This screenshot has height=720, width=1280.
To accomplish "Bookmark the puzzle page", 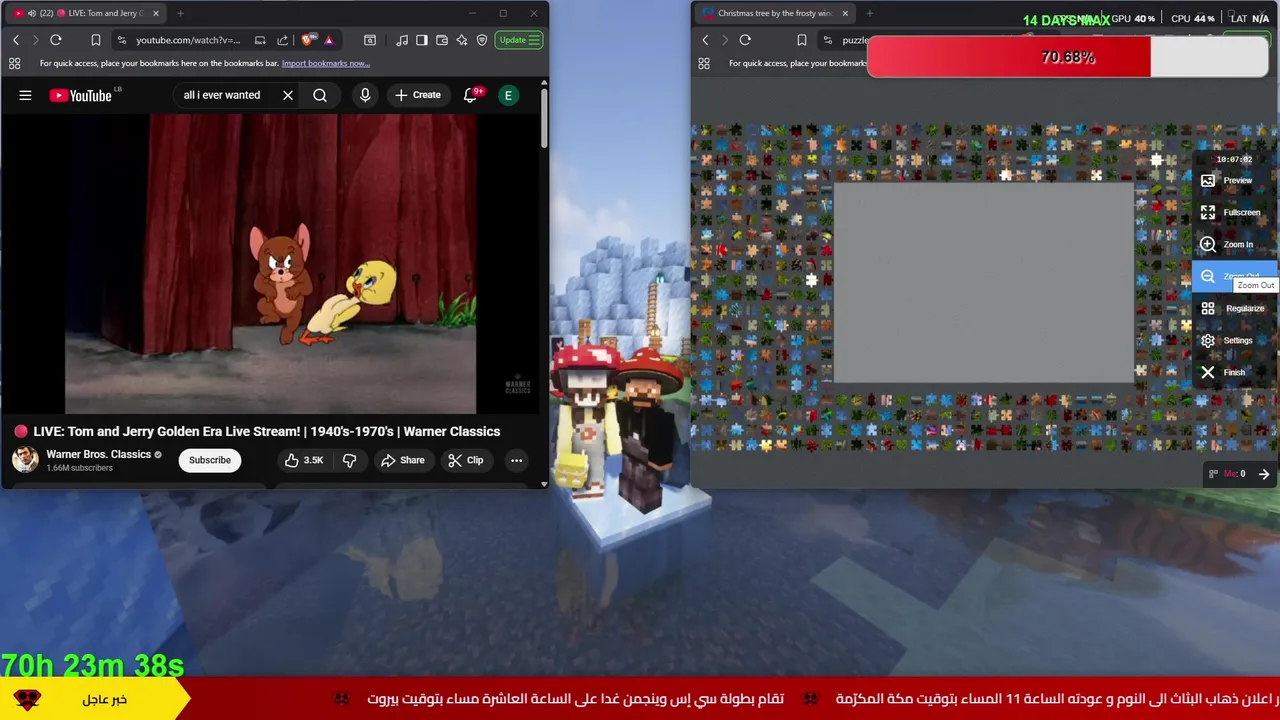I will (x=801, y=40).
